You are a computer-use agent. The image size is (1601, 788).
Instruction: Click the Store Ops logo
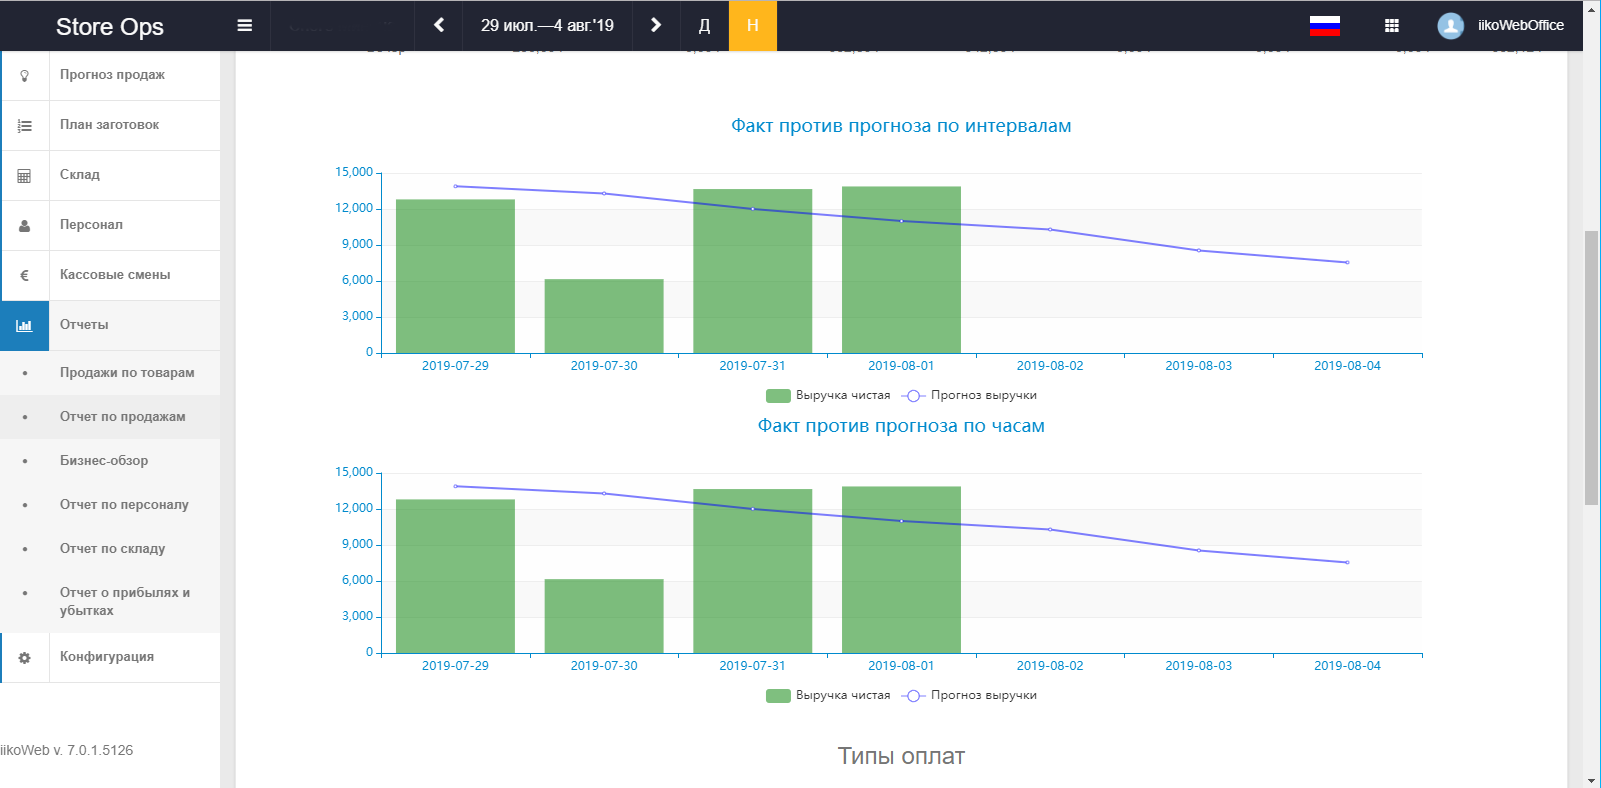click(x=110, y=26)
